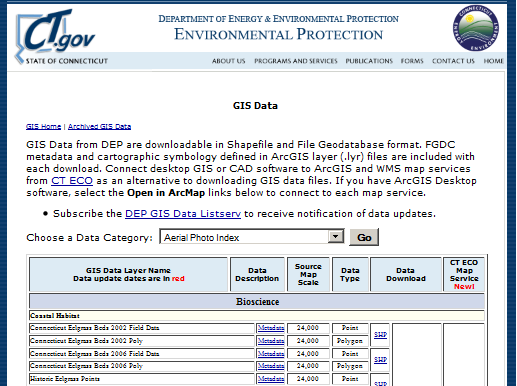Follow the GIS Home link
The image size is (517, 386).
click(x=44, y=126)
